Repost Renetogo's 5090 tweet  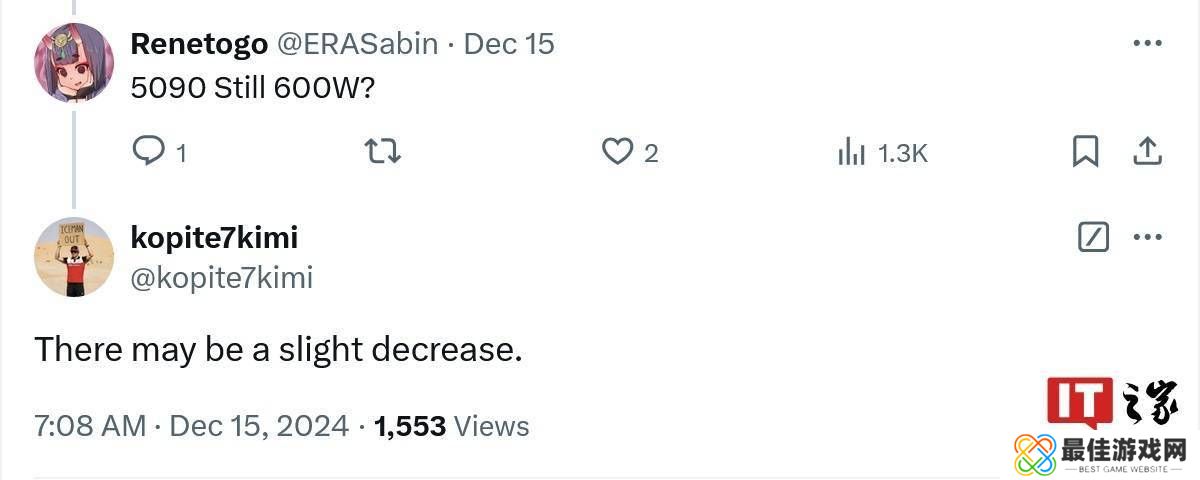pyautogui.click(x=382, y=152)
